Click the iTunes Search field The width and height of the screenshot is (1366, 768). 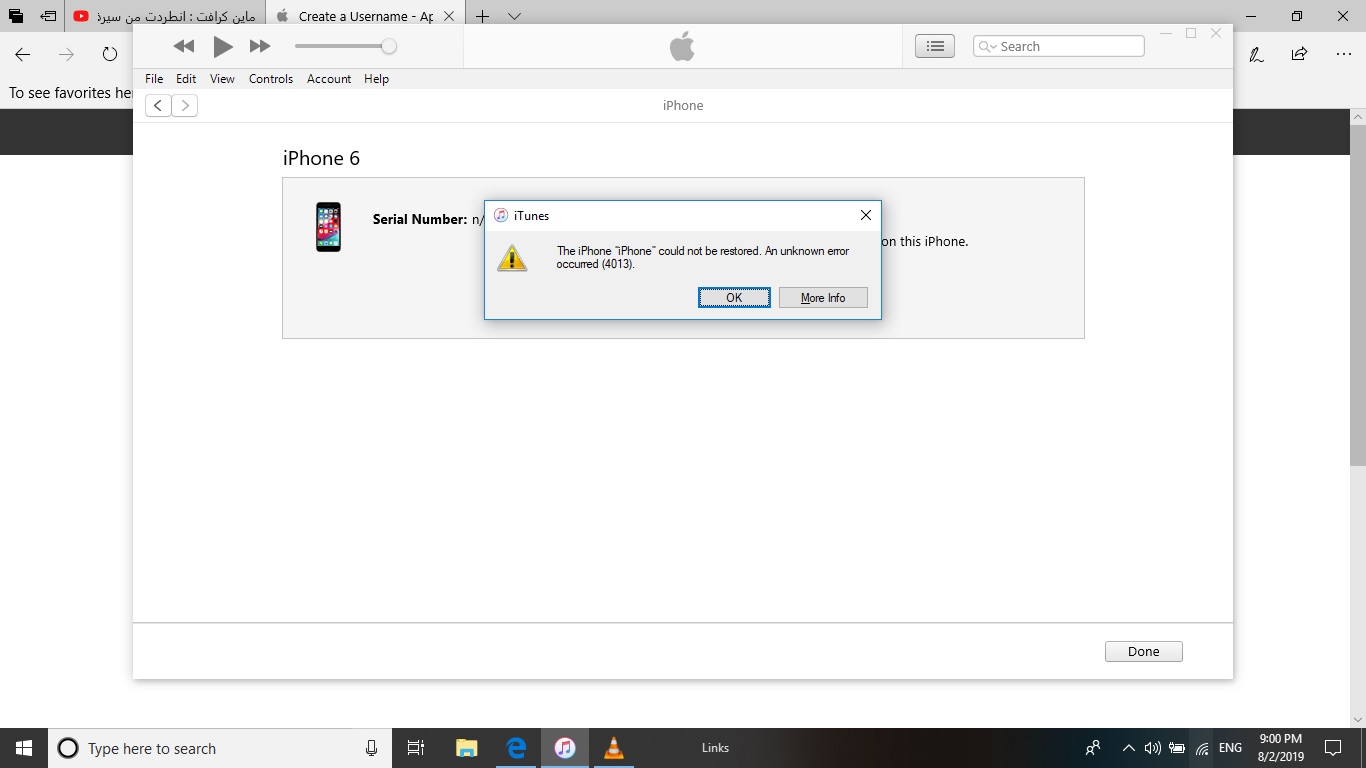1059,46
